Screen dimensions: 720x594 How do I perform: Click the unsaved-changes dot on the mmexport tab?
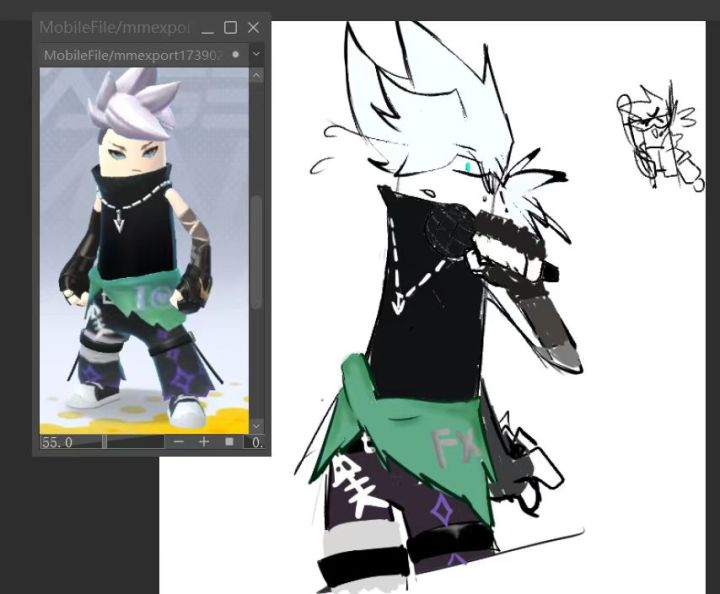tap(236, 55)
